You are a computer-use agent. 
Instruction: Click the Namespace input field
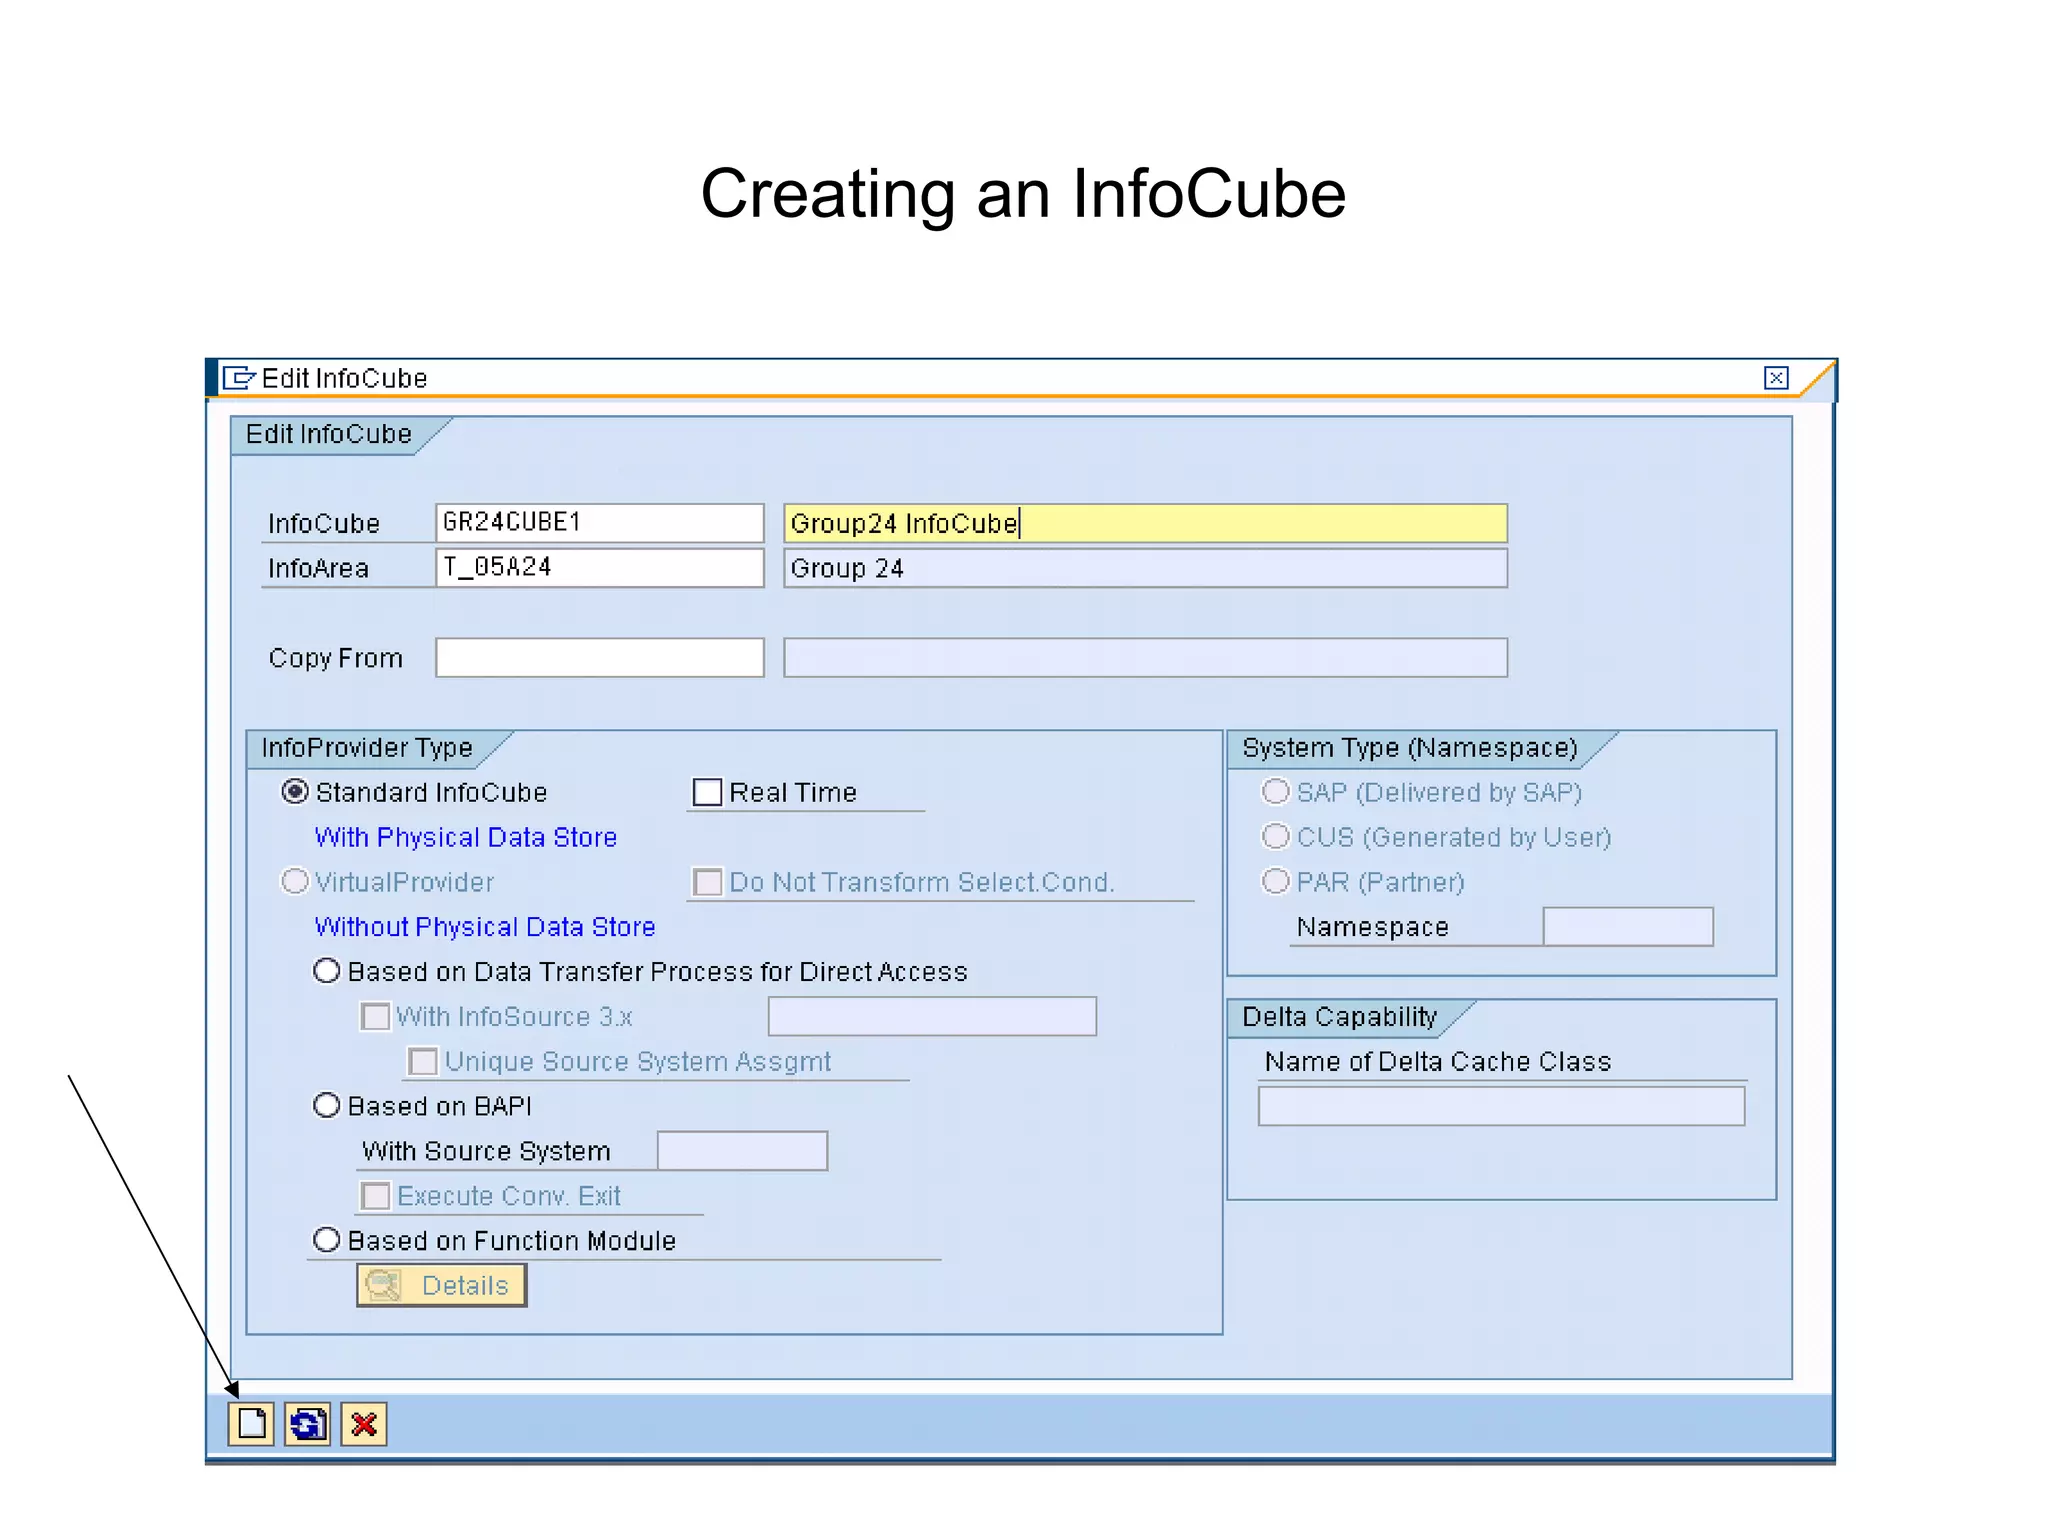tap(1629, 927)
